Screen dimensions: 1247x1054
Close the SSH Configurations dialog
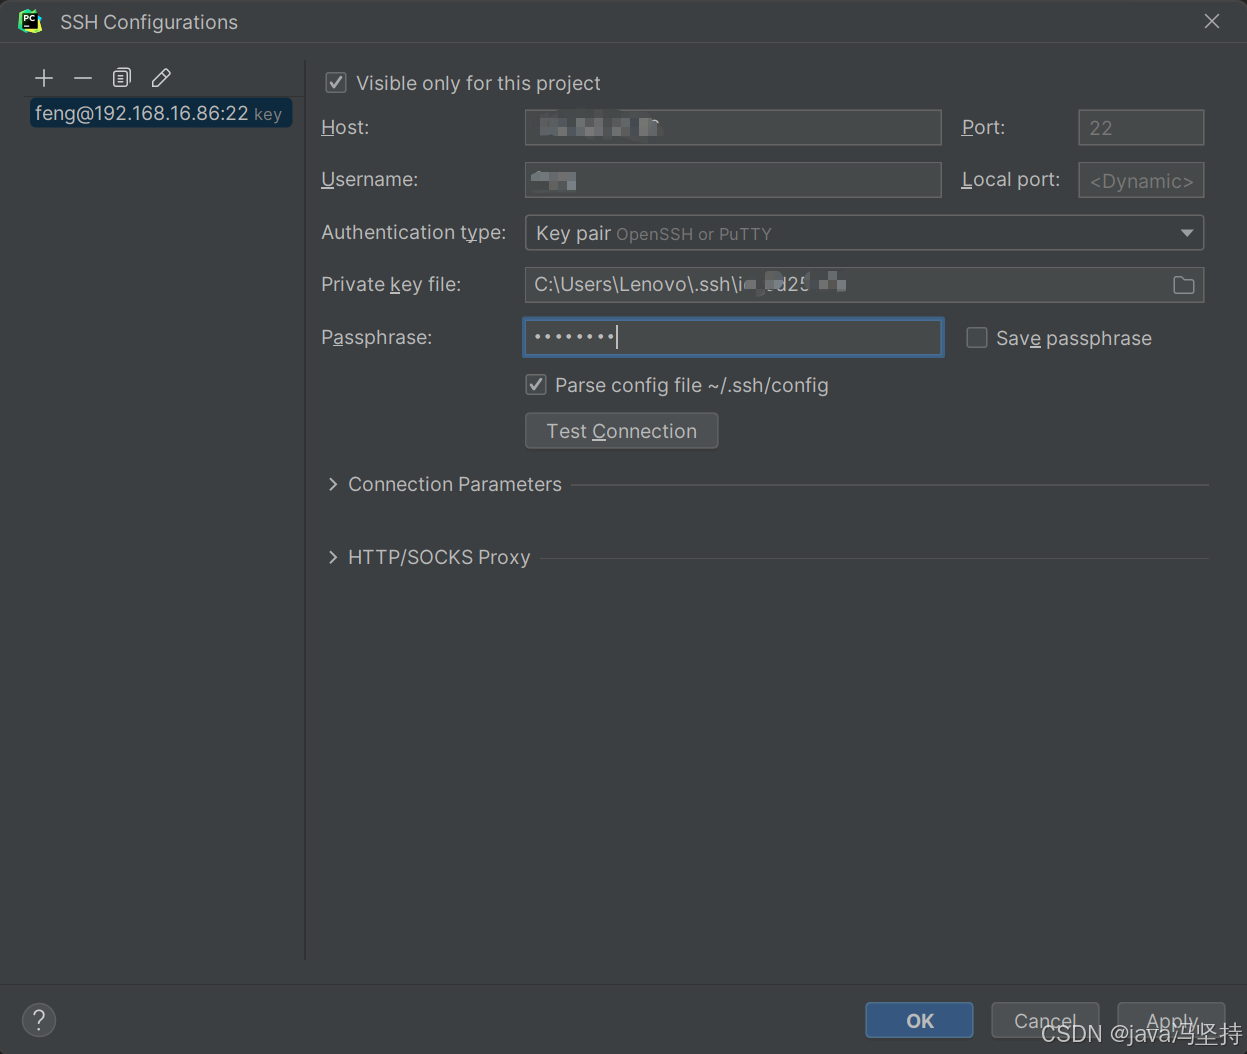(1212, 21)
